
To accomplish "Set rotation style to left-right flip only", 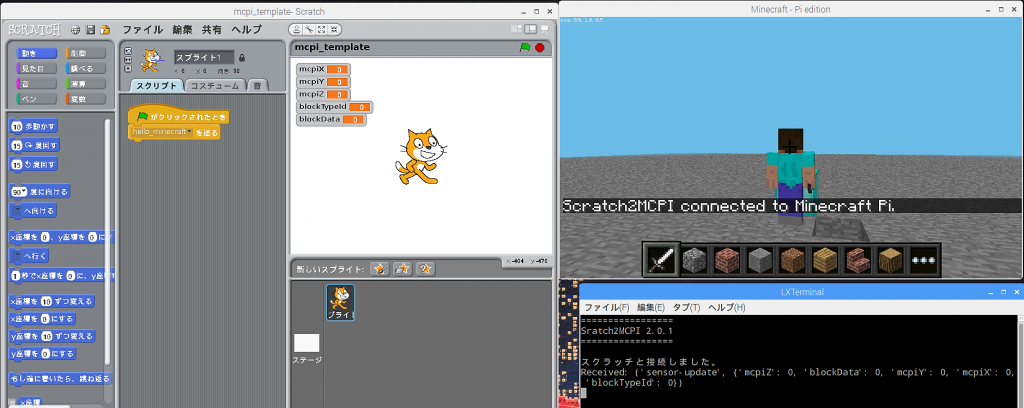I will click(x=128, y=59).
